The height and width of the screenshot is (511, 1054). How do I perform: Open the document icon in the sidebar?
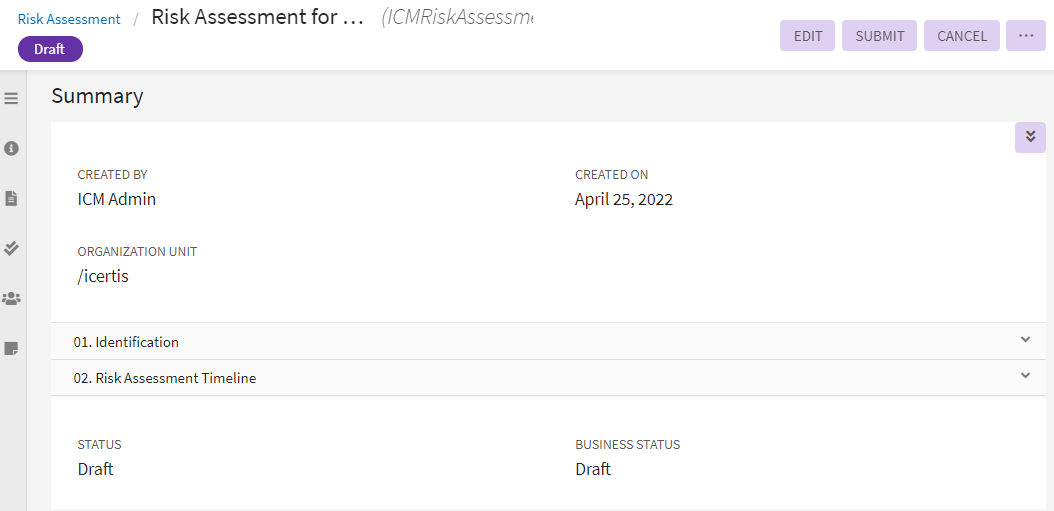12,198
